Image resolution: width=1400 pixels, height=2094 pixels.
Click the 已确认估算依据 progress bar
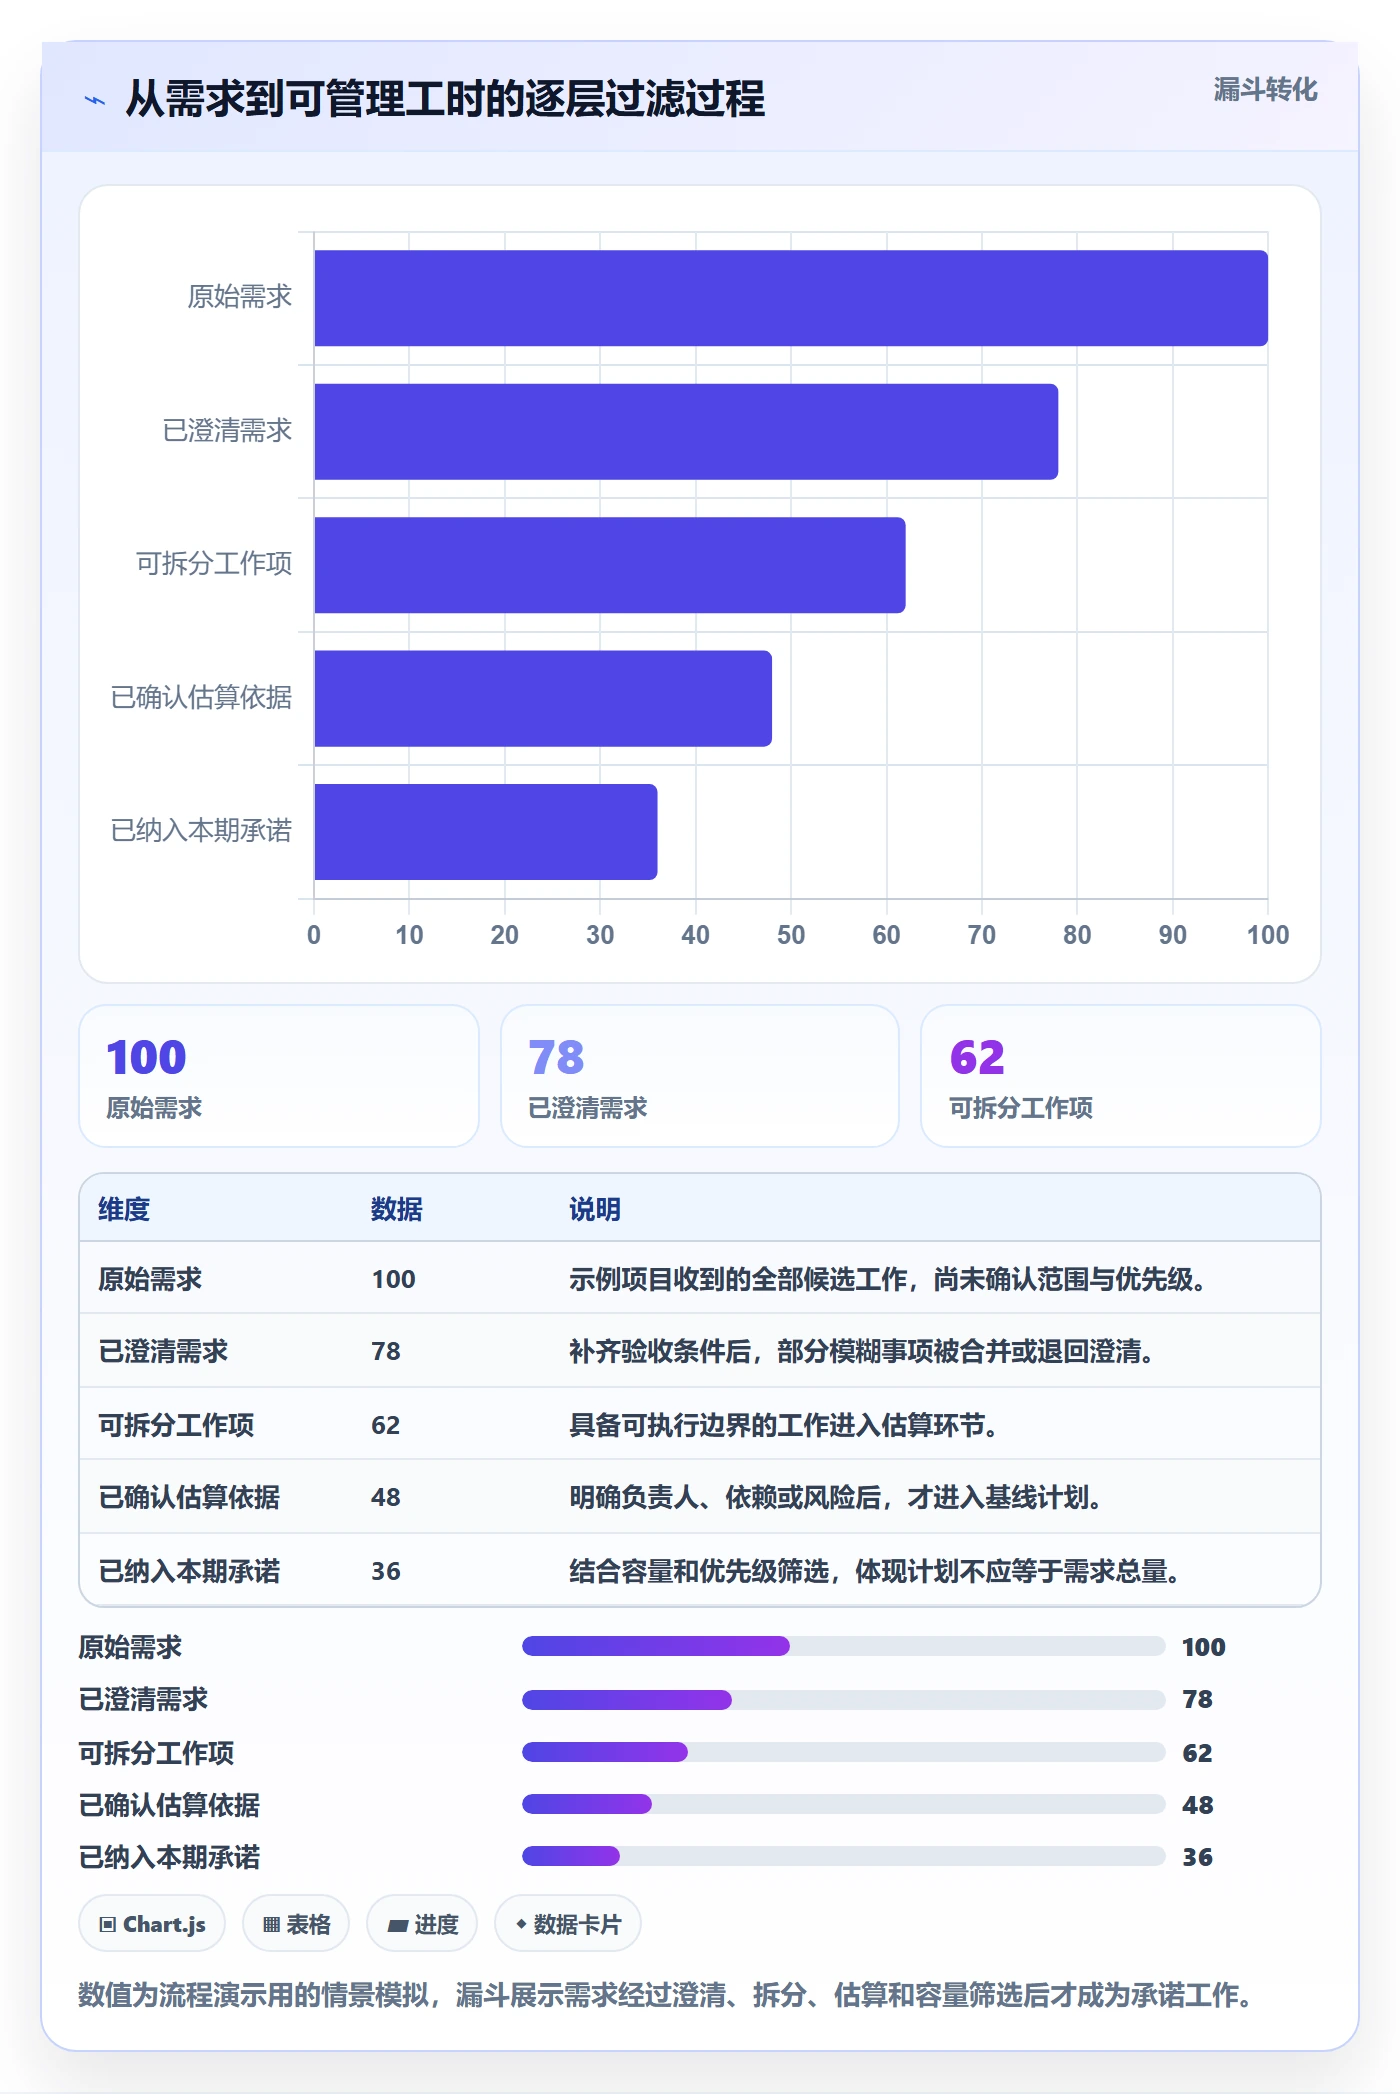click(844, 1804)
